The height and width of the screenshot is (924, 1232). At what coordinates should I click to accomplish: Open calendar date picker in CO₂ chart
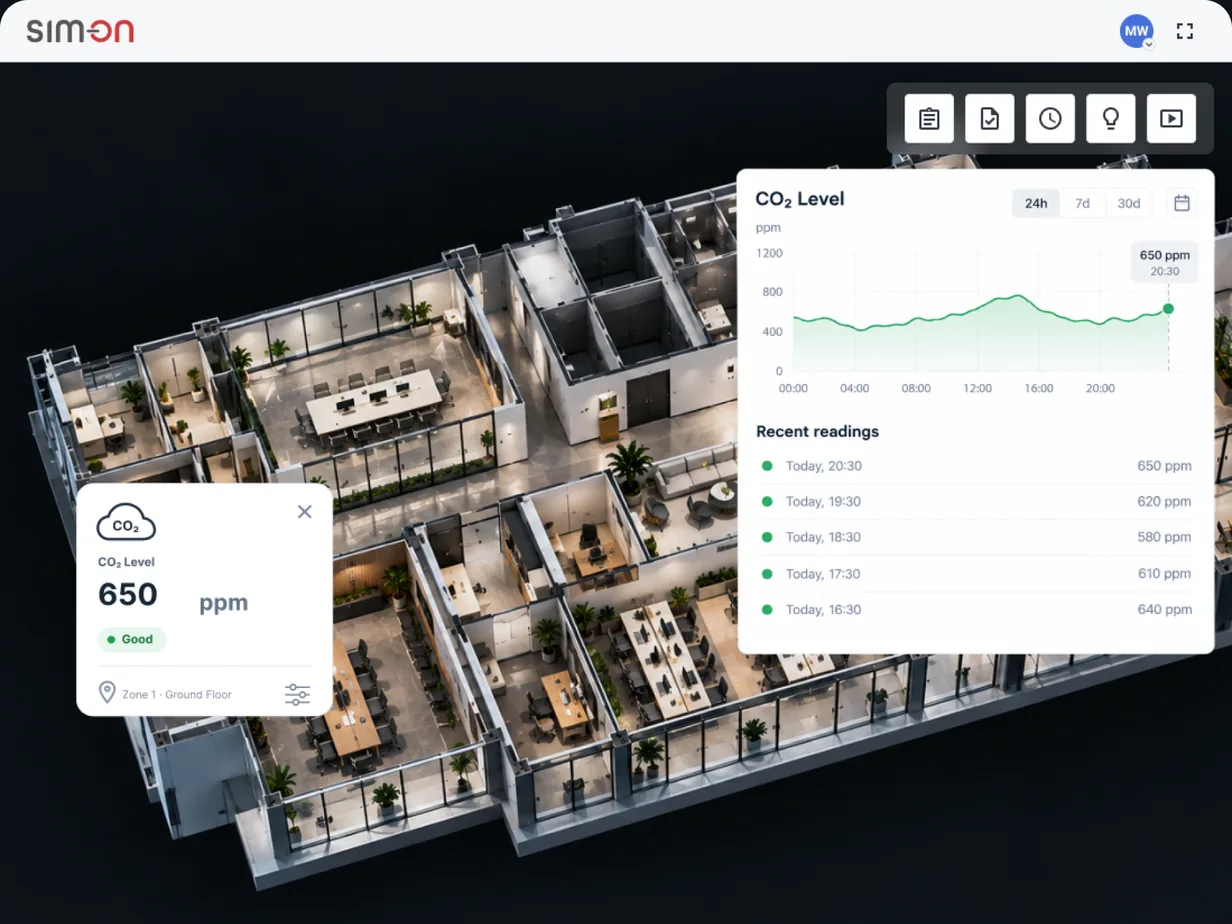tap(1182, 203)
